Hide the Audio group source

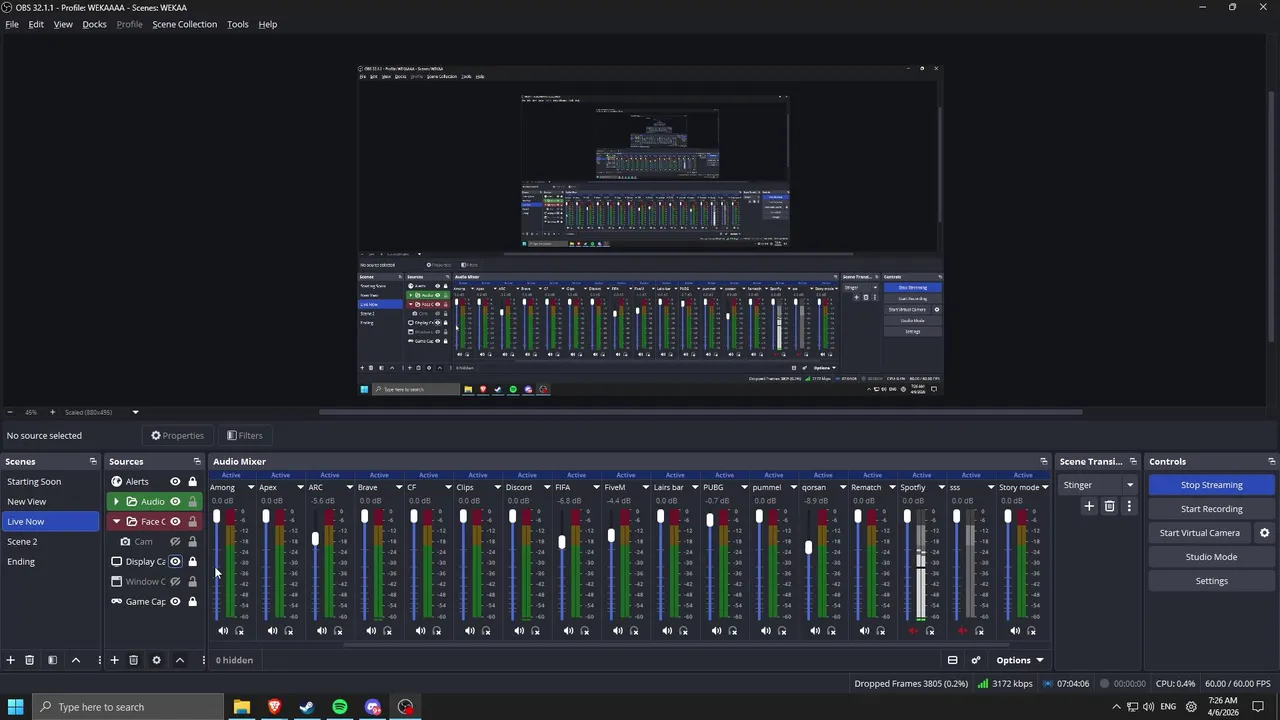point(175,502)
